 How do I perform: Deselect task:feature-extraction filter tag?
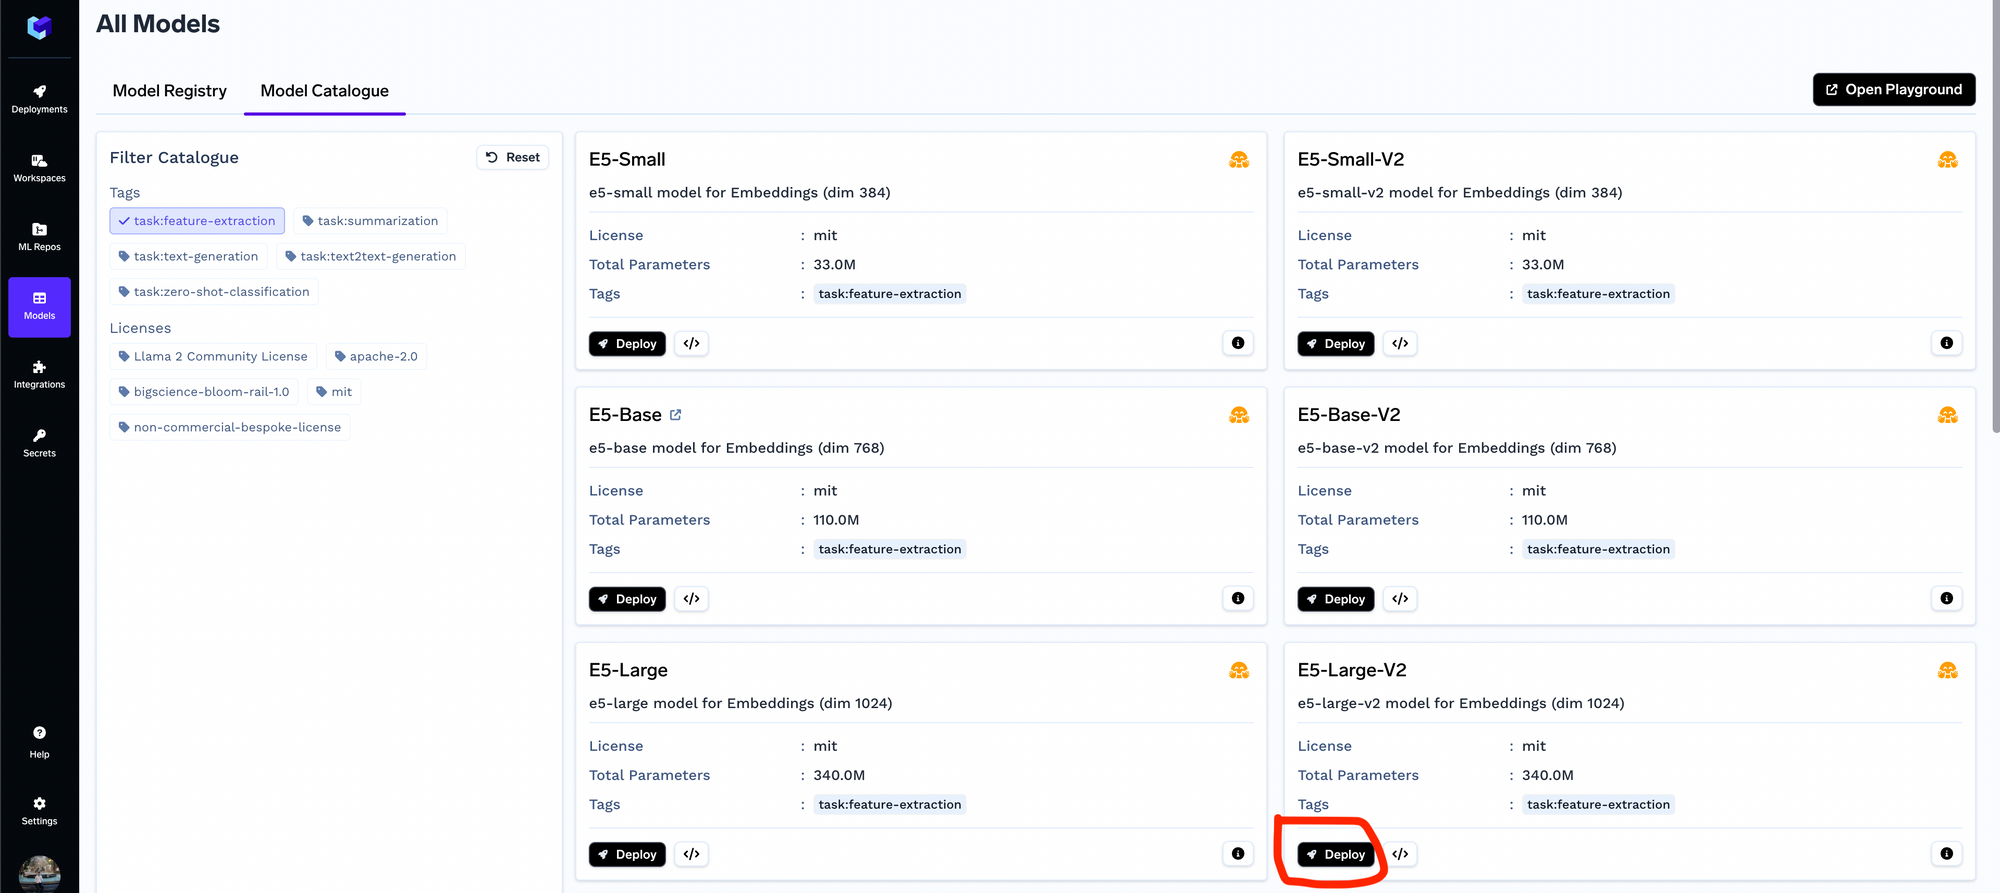197,221
